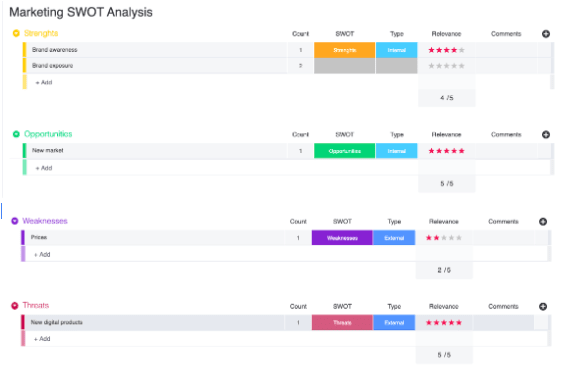The width and height of the screenshot is (561, 369).
Task: Click + Add row under Opportunities group
Action: 44,168
